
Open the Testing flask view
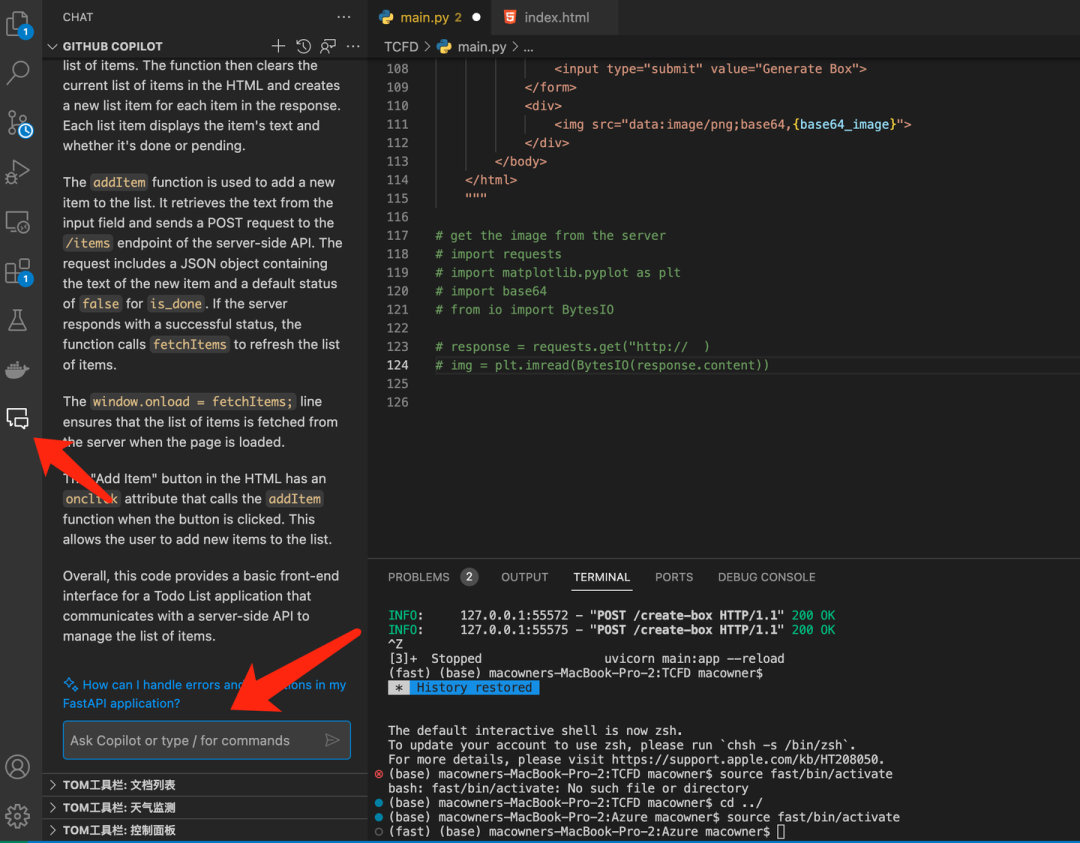coord(17,320)
